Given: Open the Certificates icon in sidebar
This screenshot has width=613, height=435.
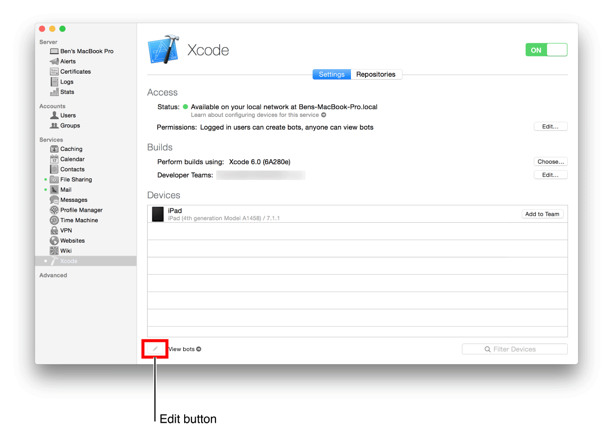Looking at the screenshot, I should (x=54, y=72).
